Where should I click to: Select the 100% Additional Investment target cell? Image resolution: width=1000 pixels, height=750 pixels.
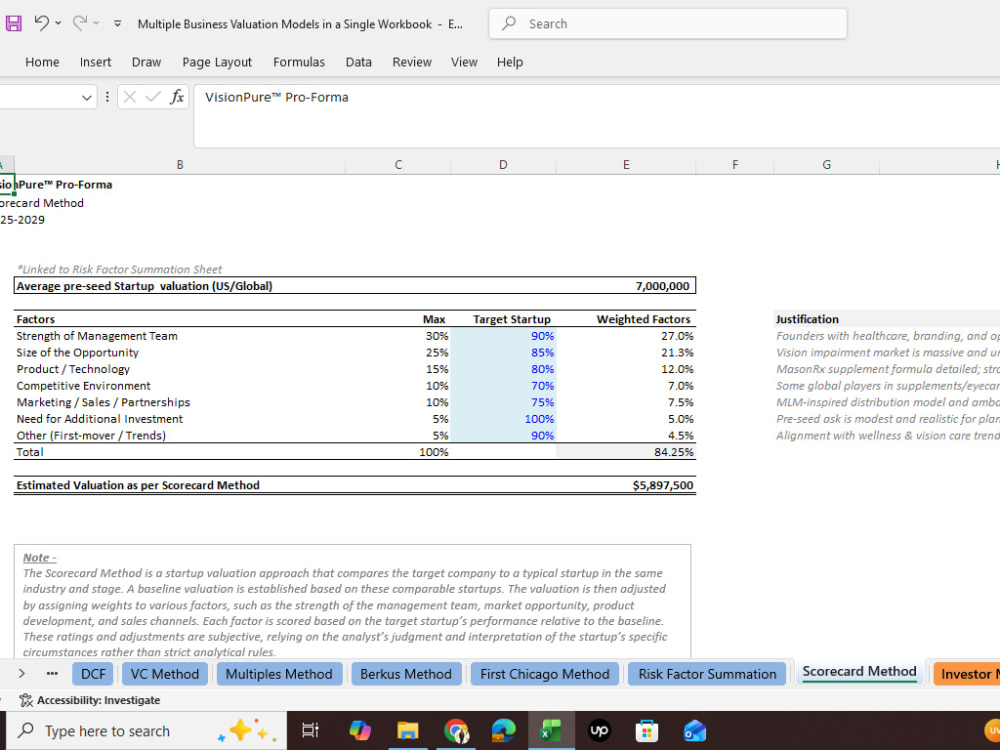point(503,419)
